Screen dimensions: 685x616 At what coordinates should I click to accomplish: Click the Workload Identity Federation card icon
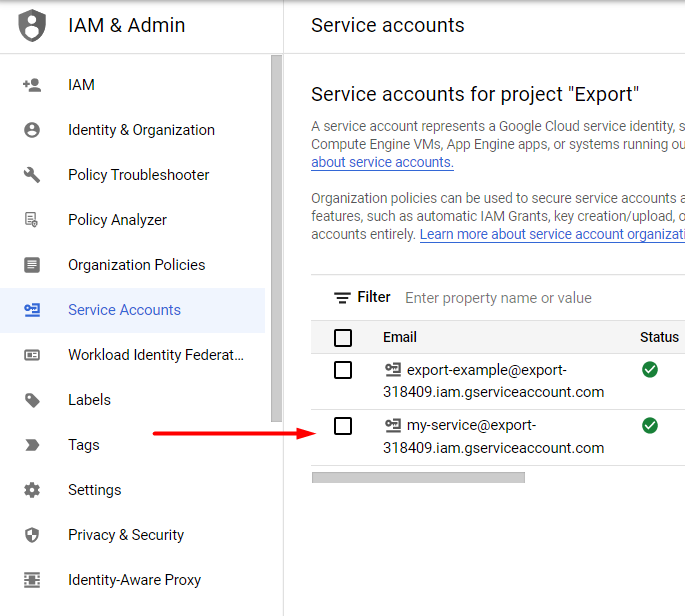[x=32, y=355]
